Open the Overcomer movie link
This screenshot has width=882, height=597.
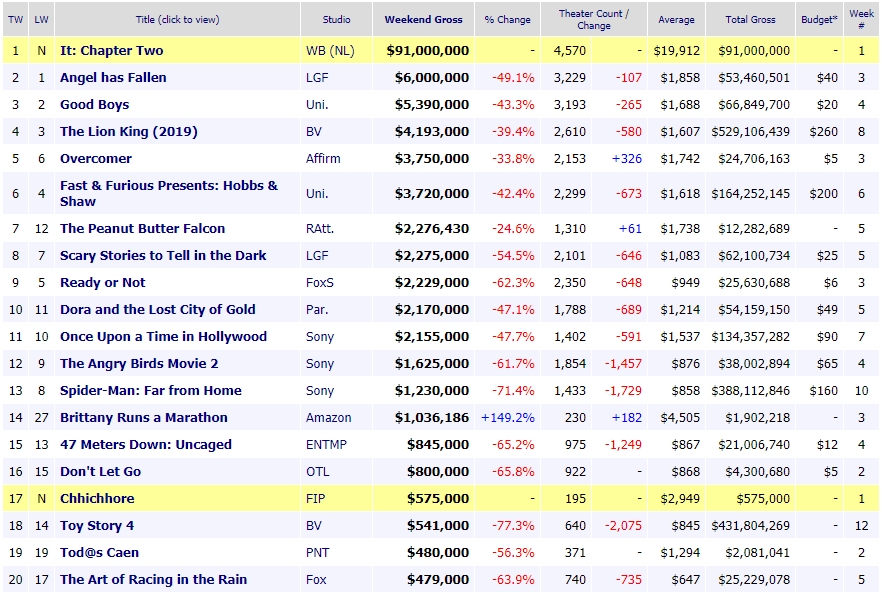tap(96, 159)
